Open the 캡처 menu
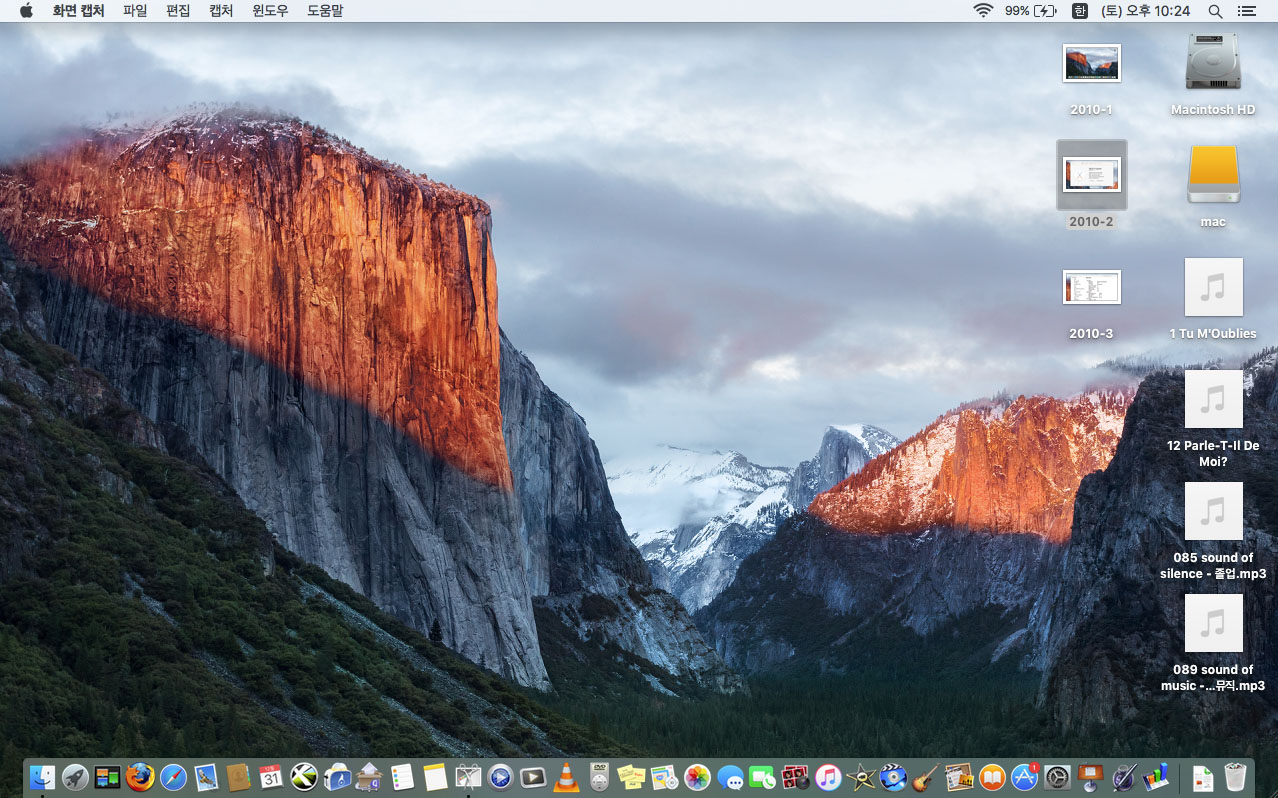Screen dimensions: 1278x798 pyautogui.click(x=221, y=11)
